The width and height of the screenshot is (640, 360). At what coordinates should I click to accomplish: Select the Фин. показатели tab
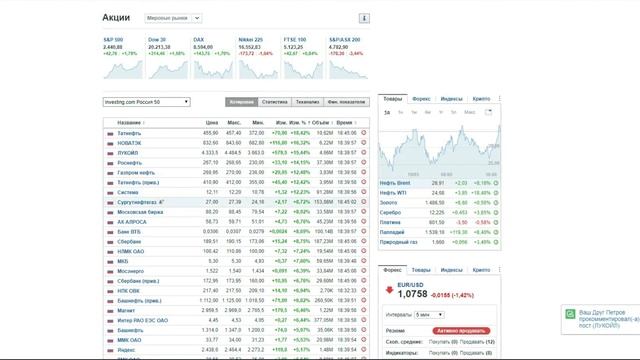[x=347, y=102]
